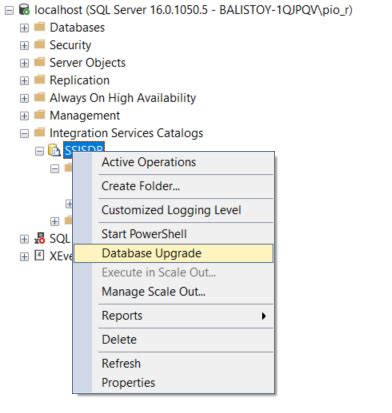
Task: Click the Always On High Availability folder icon
Action: pyautogui.click(x=40, y=97)
